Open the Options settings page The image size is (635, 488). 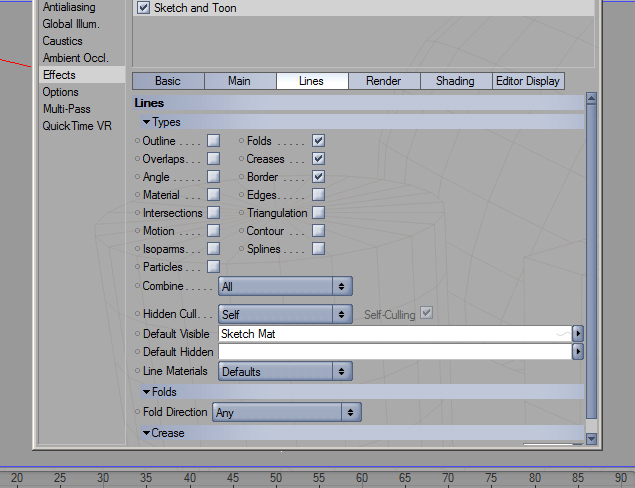[x=61, y=92]
